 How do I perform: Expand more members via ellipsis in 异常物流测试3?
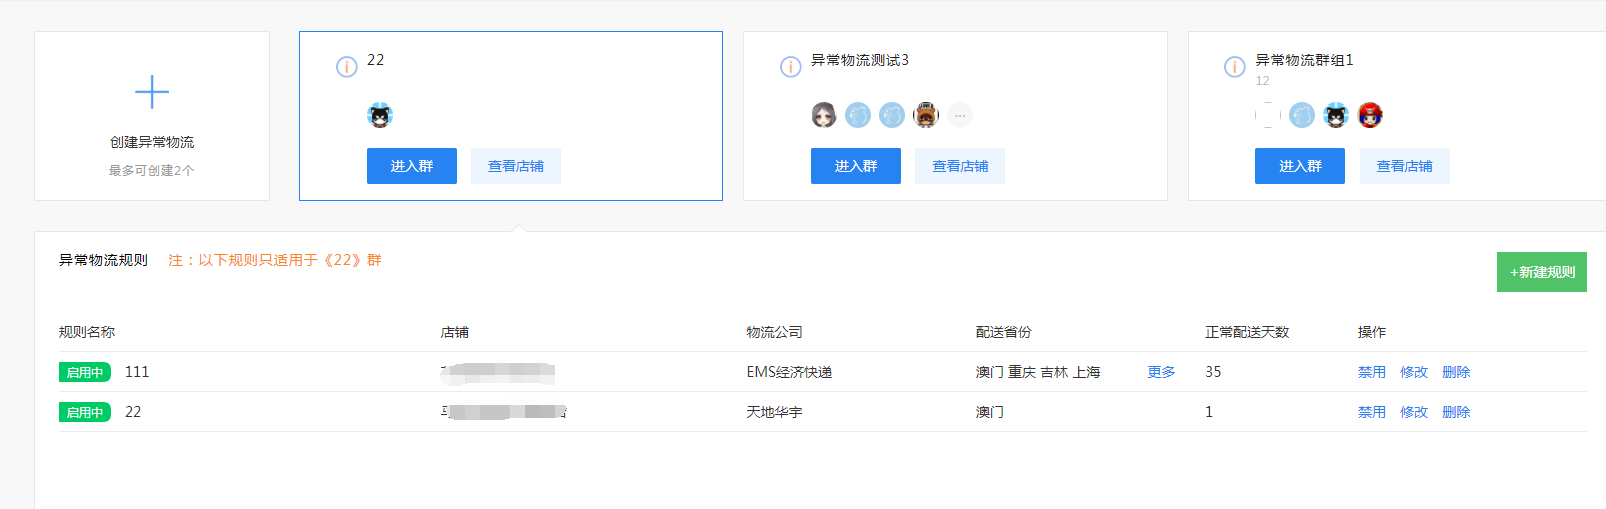[x=960, y=116]
